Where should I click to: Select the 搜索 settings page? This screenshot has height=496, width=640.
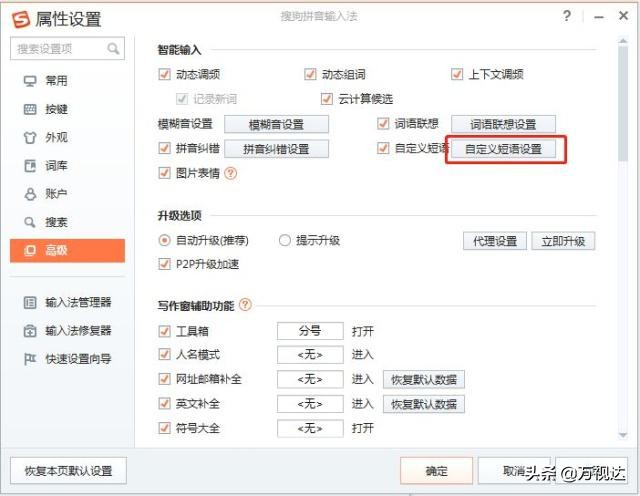click(67, 222)
